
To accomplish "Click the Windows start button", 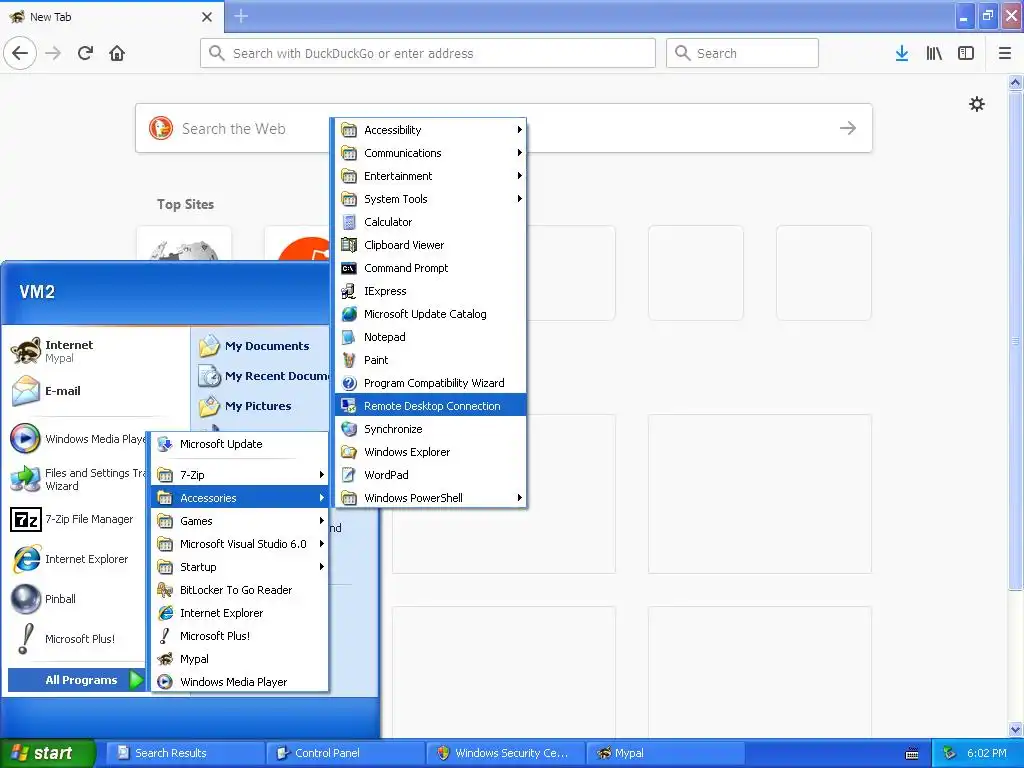I will [x=48, y=753].
